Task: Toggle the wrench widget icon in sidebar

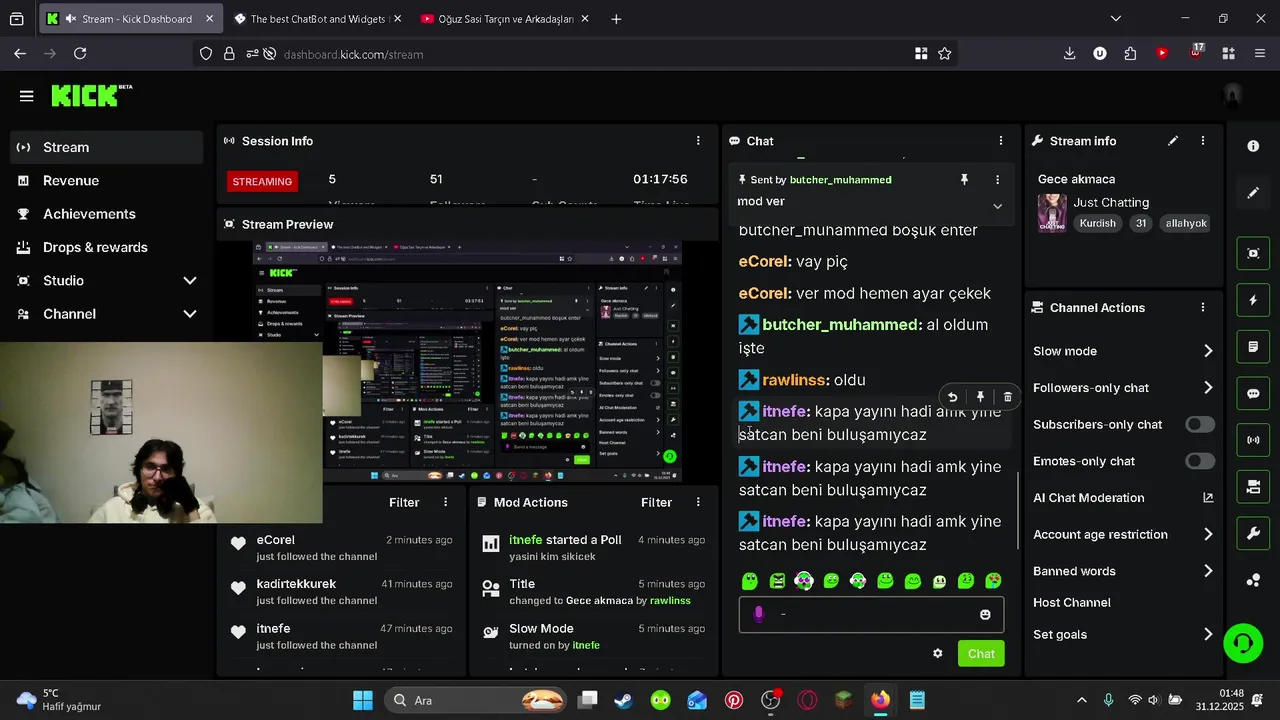Action: pyautogui.click(x=1253, y=534)
